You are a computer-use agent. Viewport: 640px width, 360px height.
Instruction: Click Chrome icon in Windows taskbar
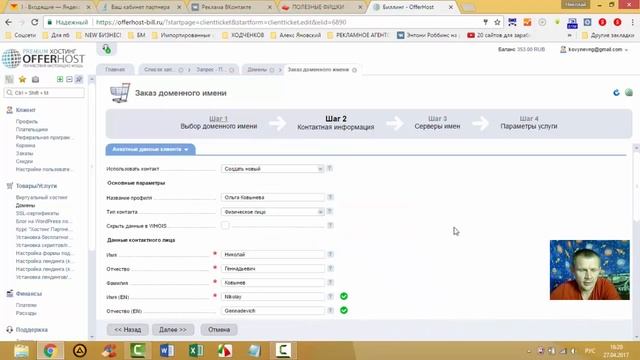tap(50, 350)
